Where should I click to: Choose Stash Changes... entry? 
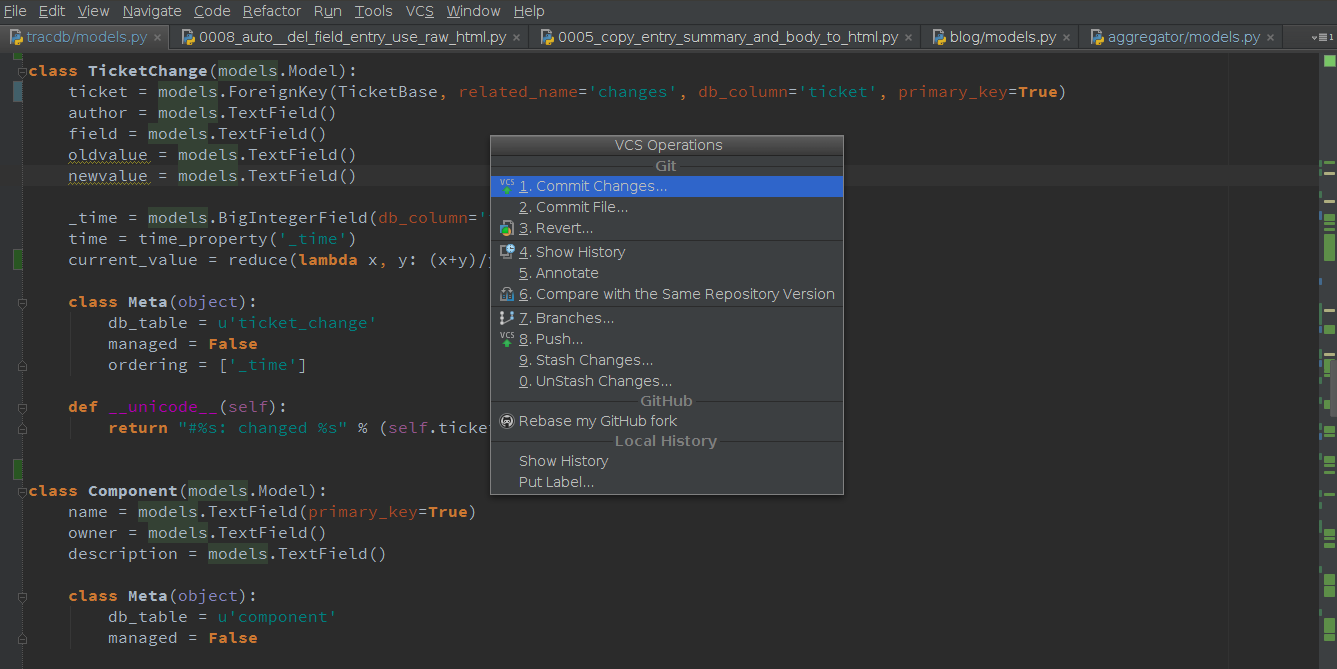tap(667, 360)
